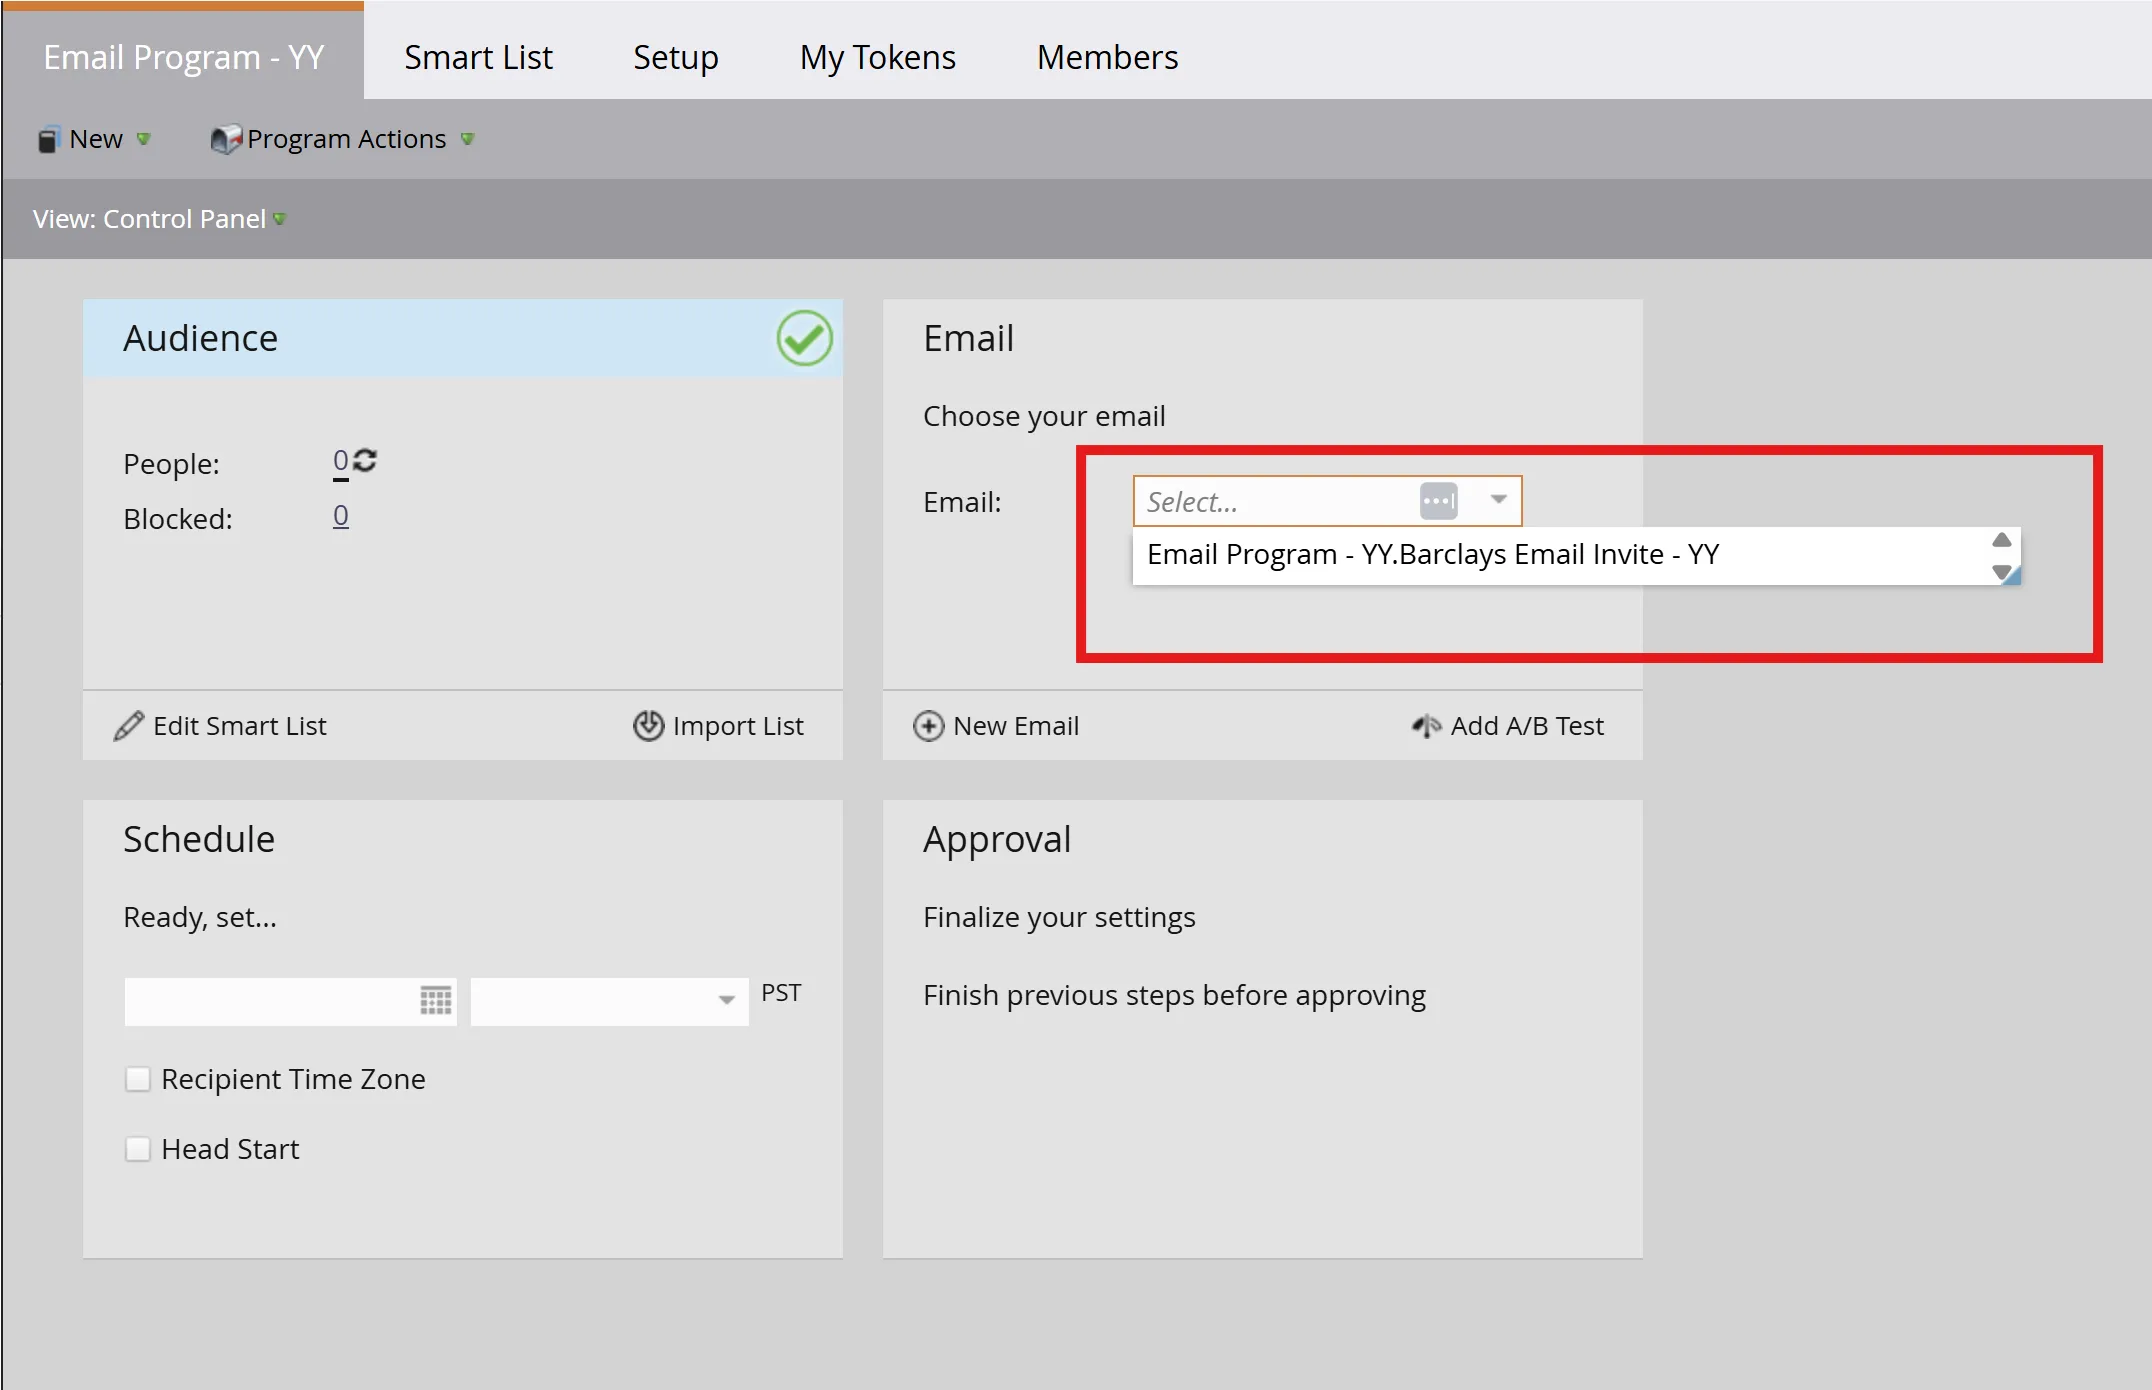This screenshot has height=1390, width=2152.
Task: Select Email Program - YY.Barclays Email Invite option
Action: (x=1433, y=554)
